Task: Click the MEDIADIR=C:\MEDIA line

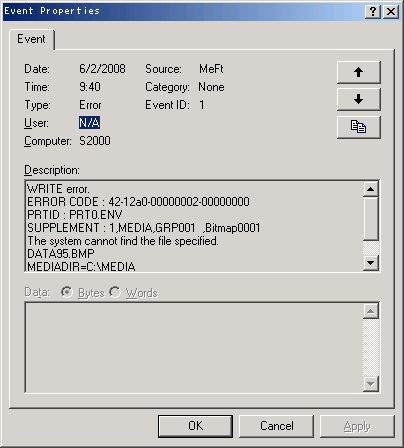Action: click(x=81, y=266)
